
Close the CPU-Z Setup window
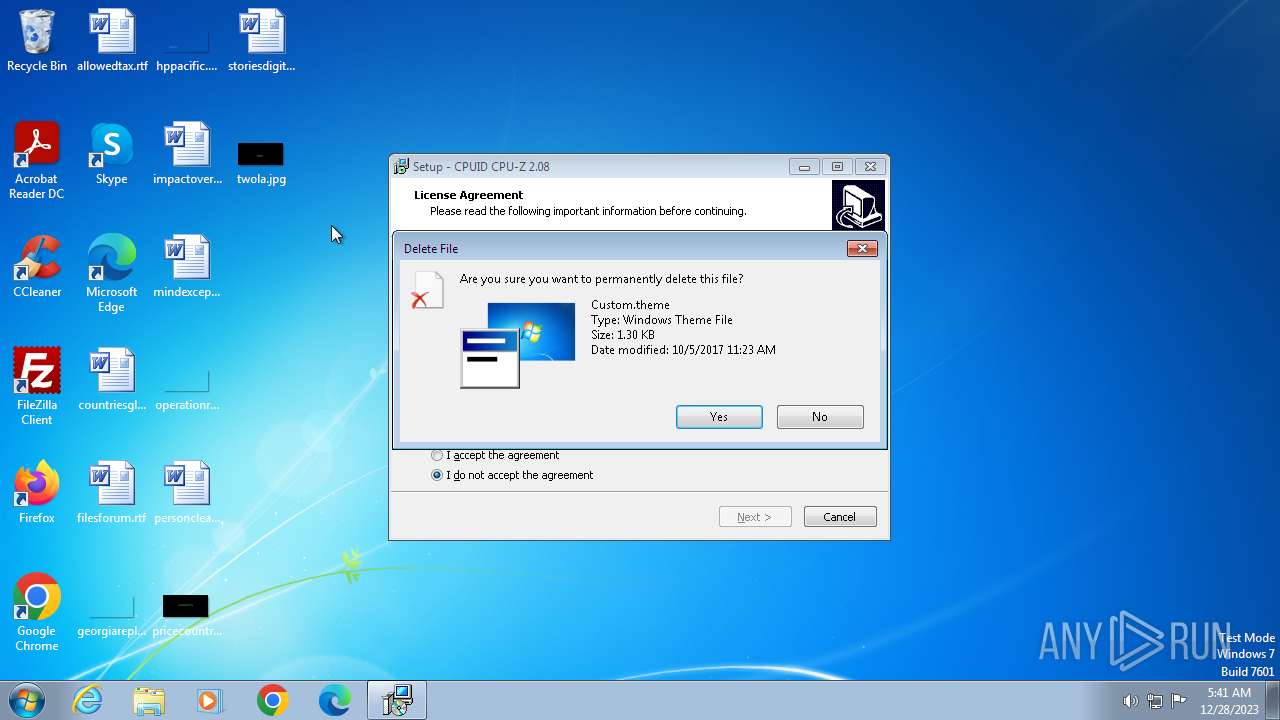pyautogui.click(x=870, y=167)
